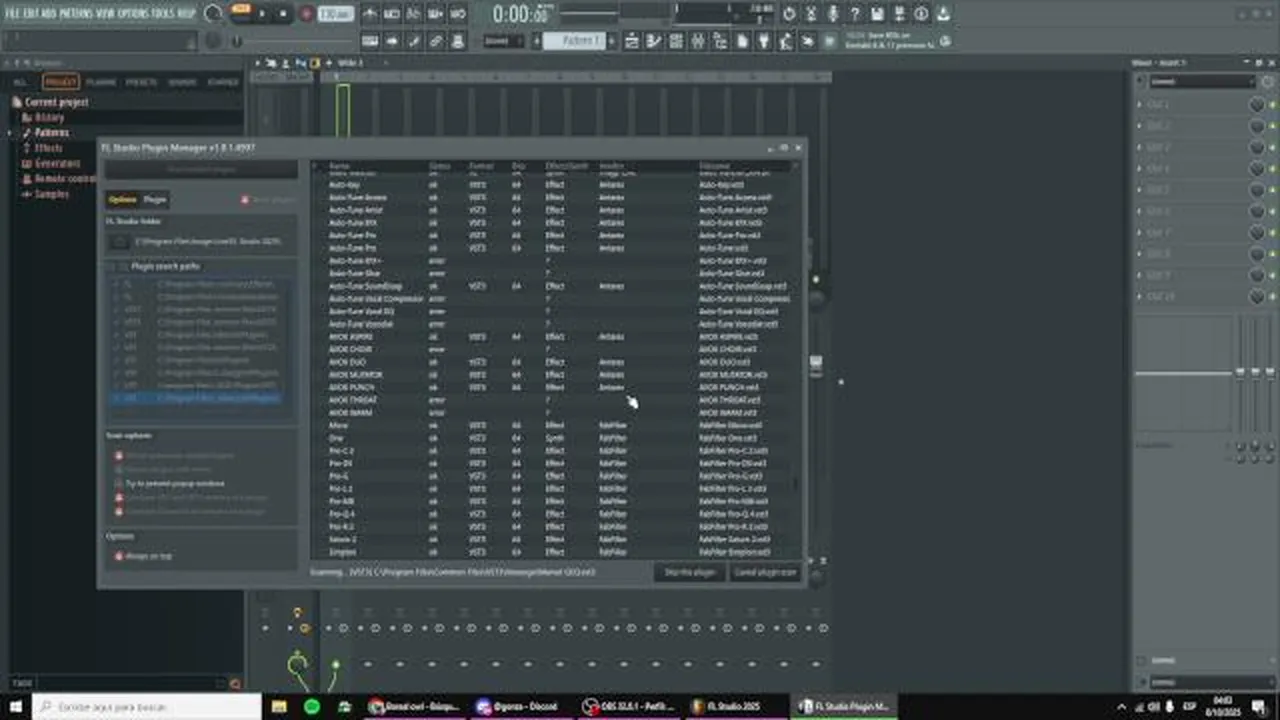Click the play button in transport
Image resolution: width=1280 pixels, height=720 pixels.
[262, 15]
